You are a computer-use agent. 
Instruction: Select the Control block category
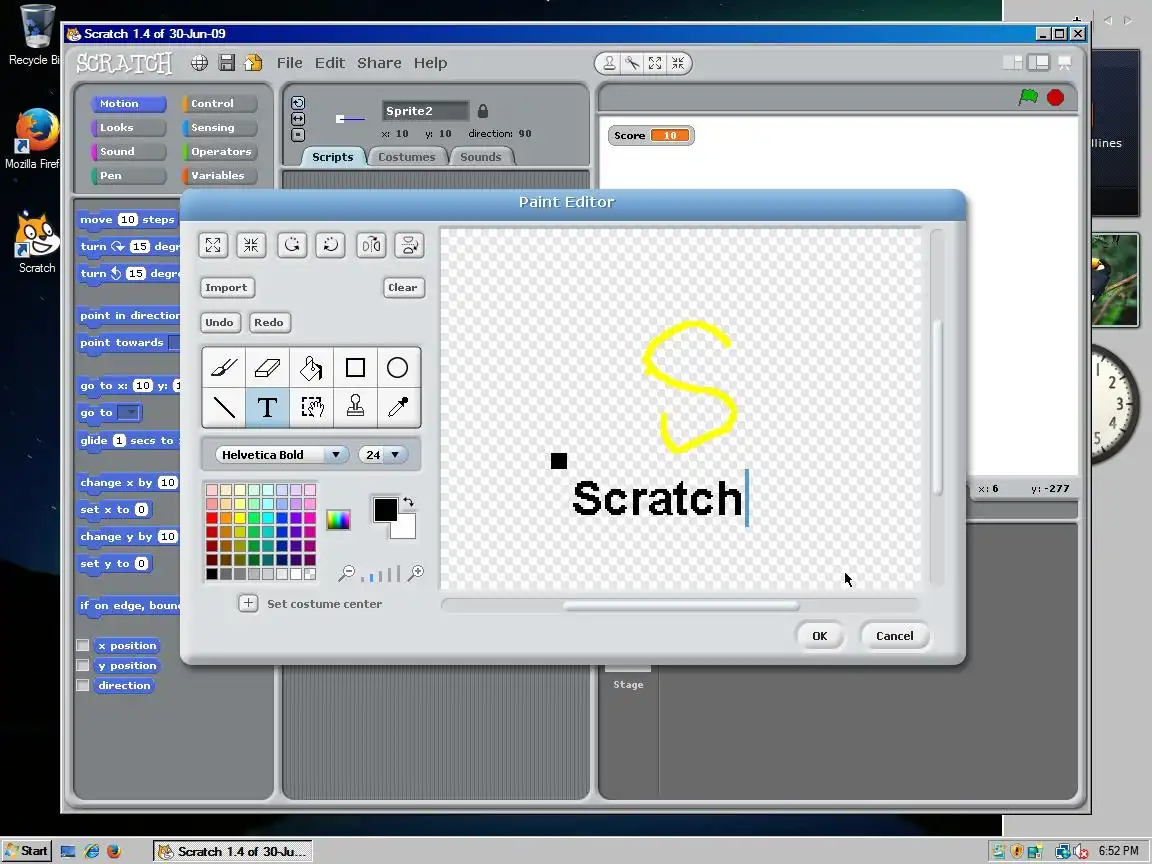click(x=219, y=104)
